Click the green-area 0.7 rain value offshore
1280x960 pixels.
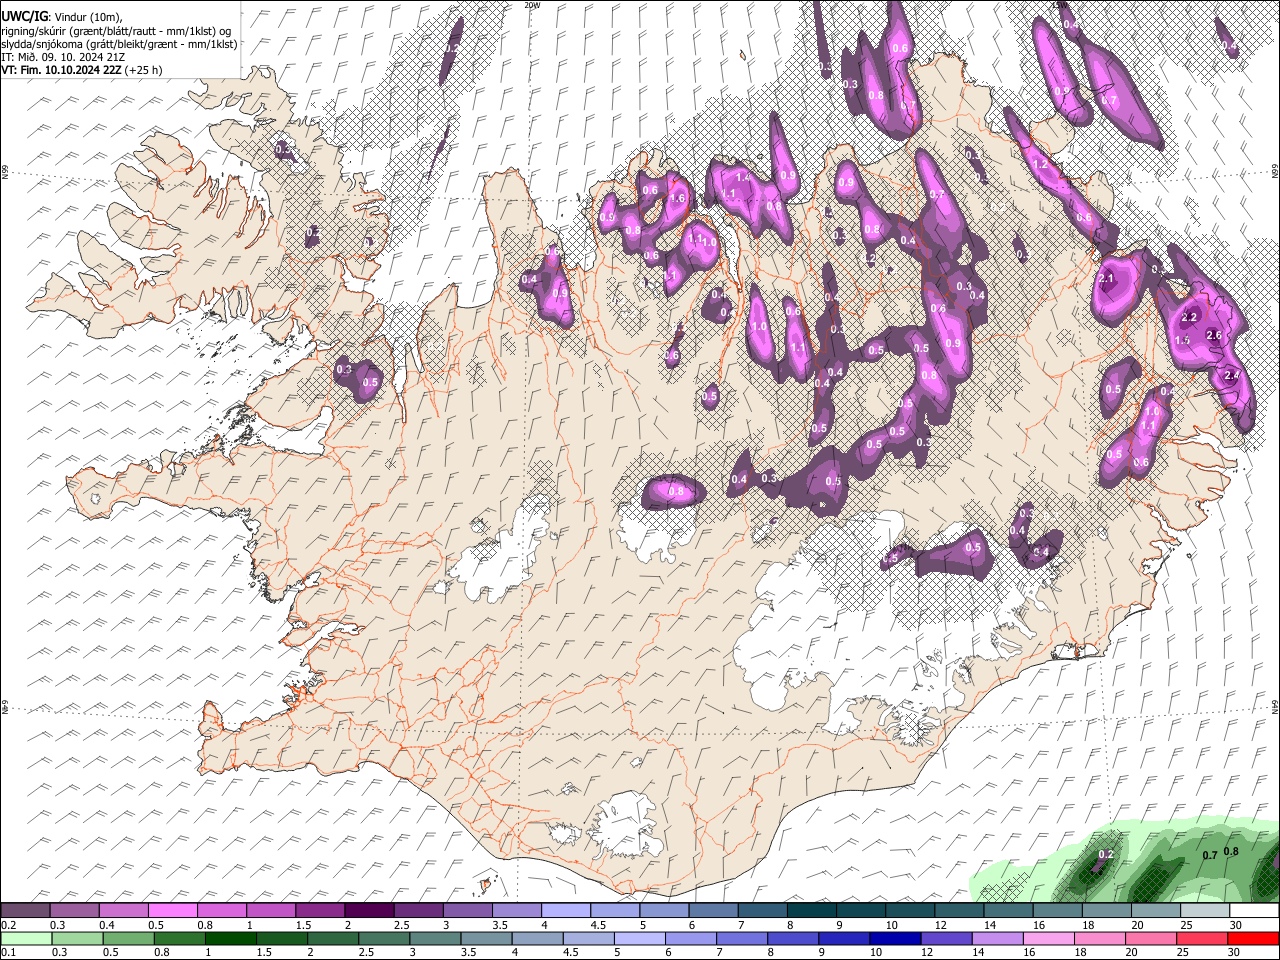(x=1209, y=855)
